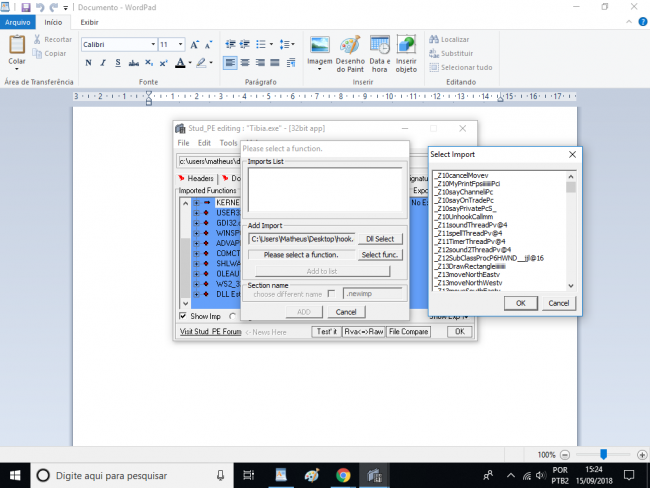
Task: Open Stud_PE Edit menu
Action: [x=204, y=143]
